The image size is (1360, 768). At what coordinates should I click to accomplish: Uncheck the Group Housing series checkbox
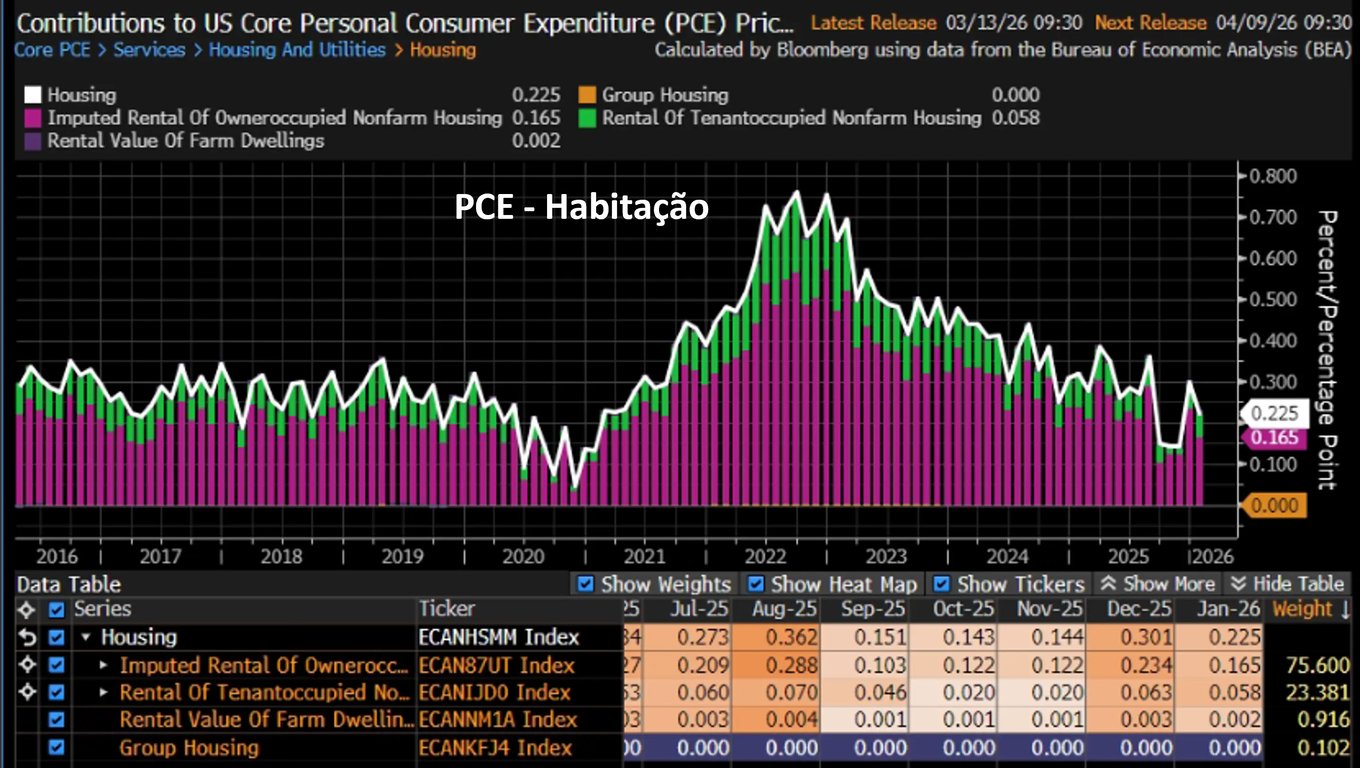point(57,747)
